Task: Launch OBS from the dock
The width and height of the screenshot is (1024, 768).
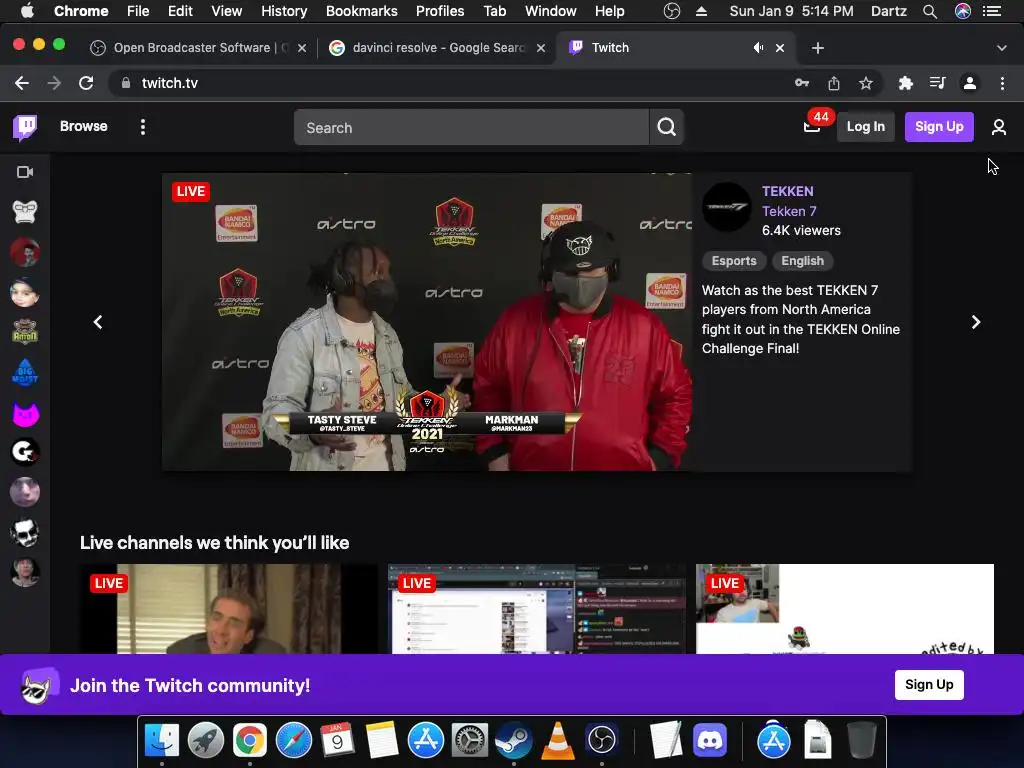Action: tap(602, 740)
